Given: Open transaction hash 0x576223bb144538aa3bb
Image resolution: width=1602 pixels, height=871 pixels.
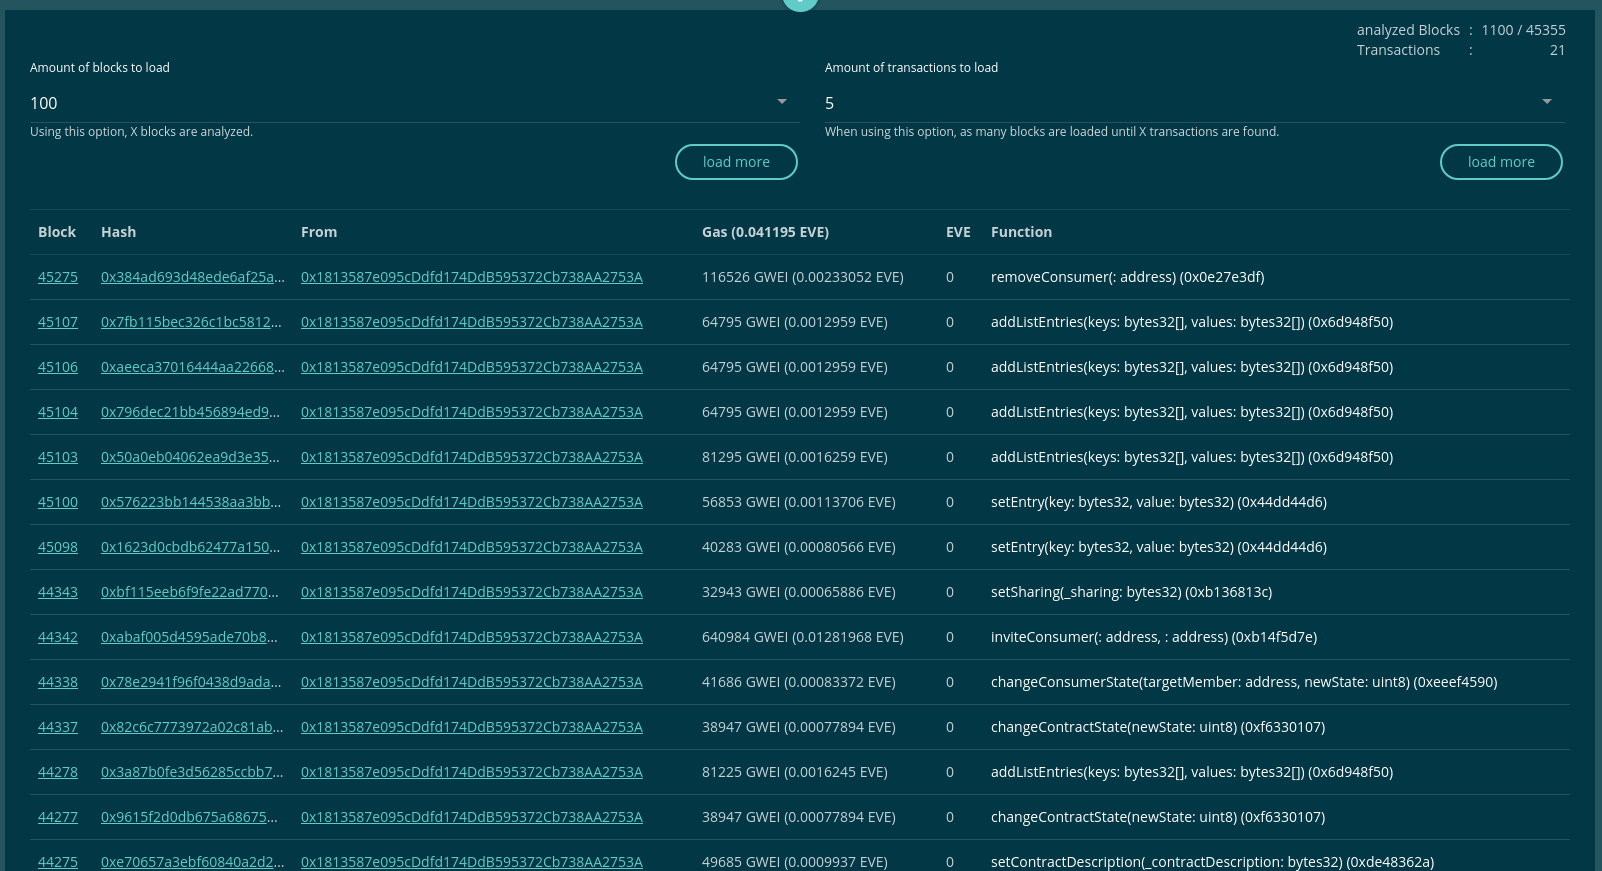Looking at the screenshot, I should pos(191,502).
